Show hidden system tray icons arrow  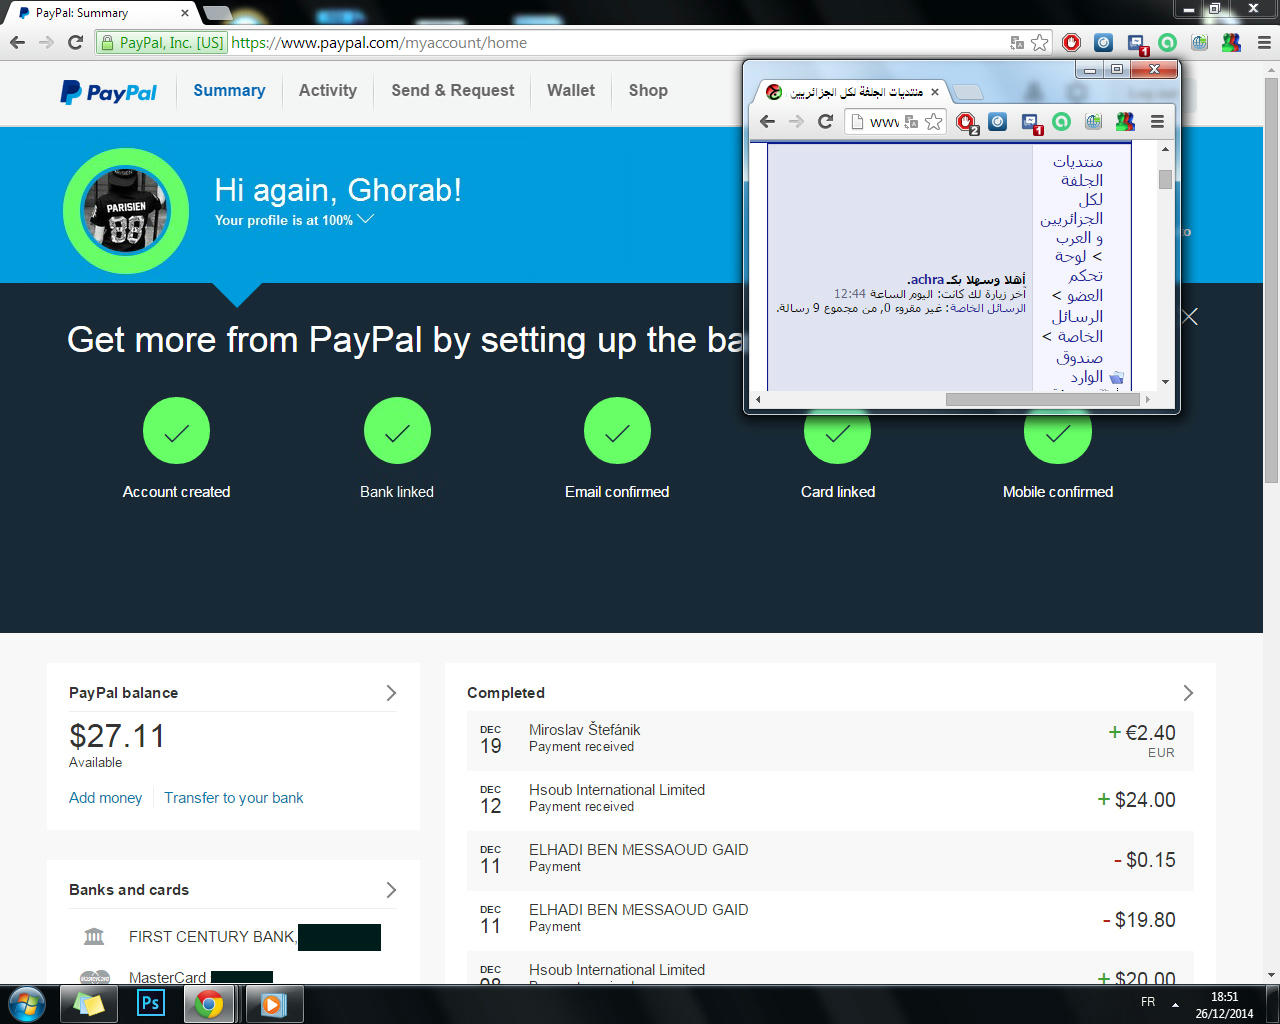pos(1175,1003)
